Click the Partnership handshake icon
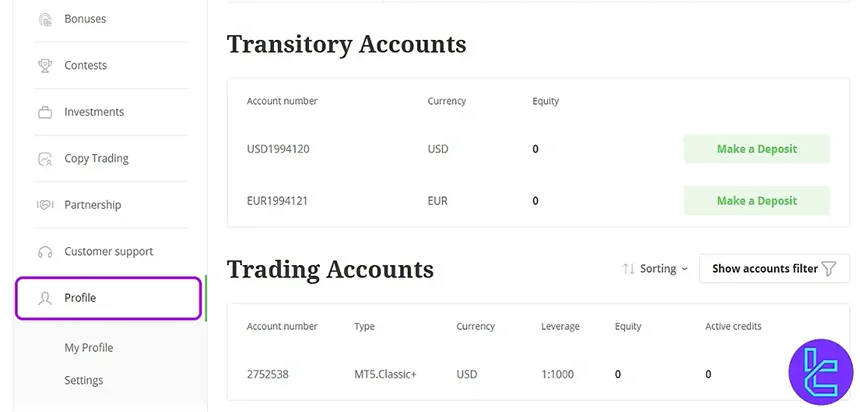 pyautogui.click(x=44, y=205)
